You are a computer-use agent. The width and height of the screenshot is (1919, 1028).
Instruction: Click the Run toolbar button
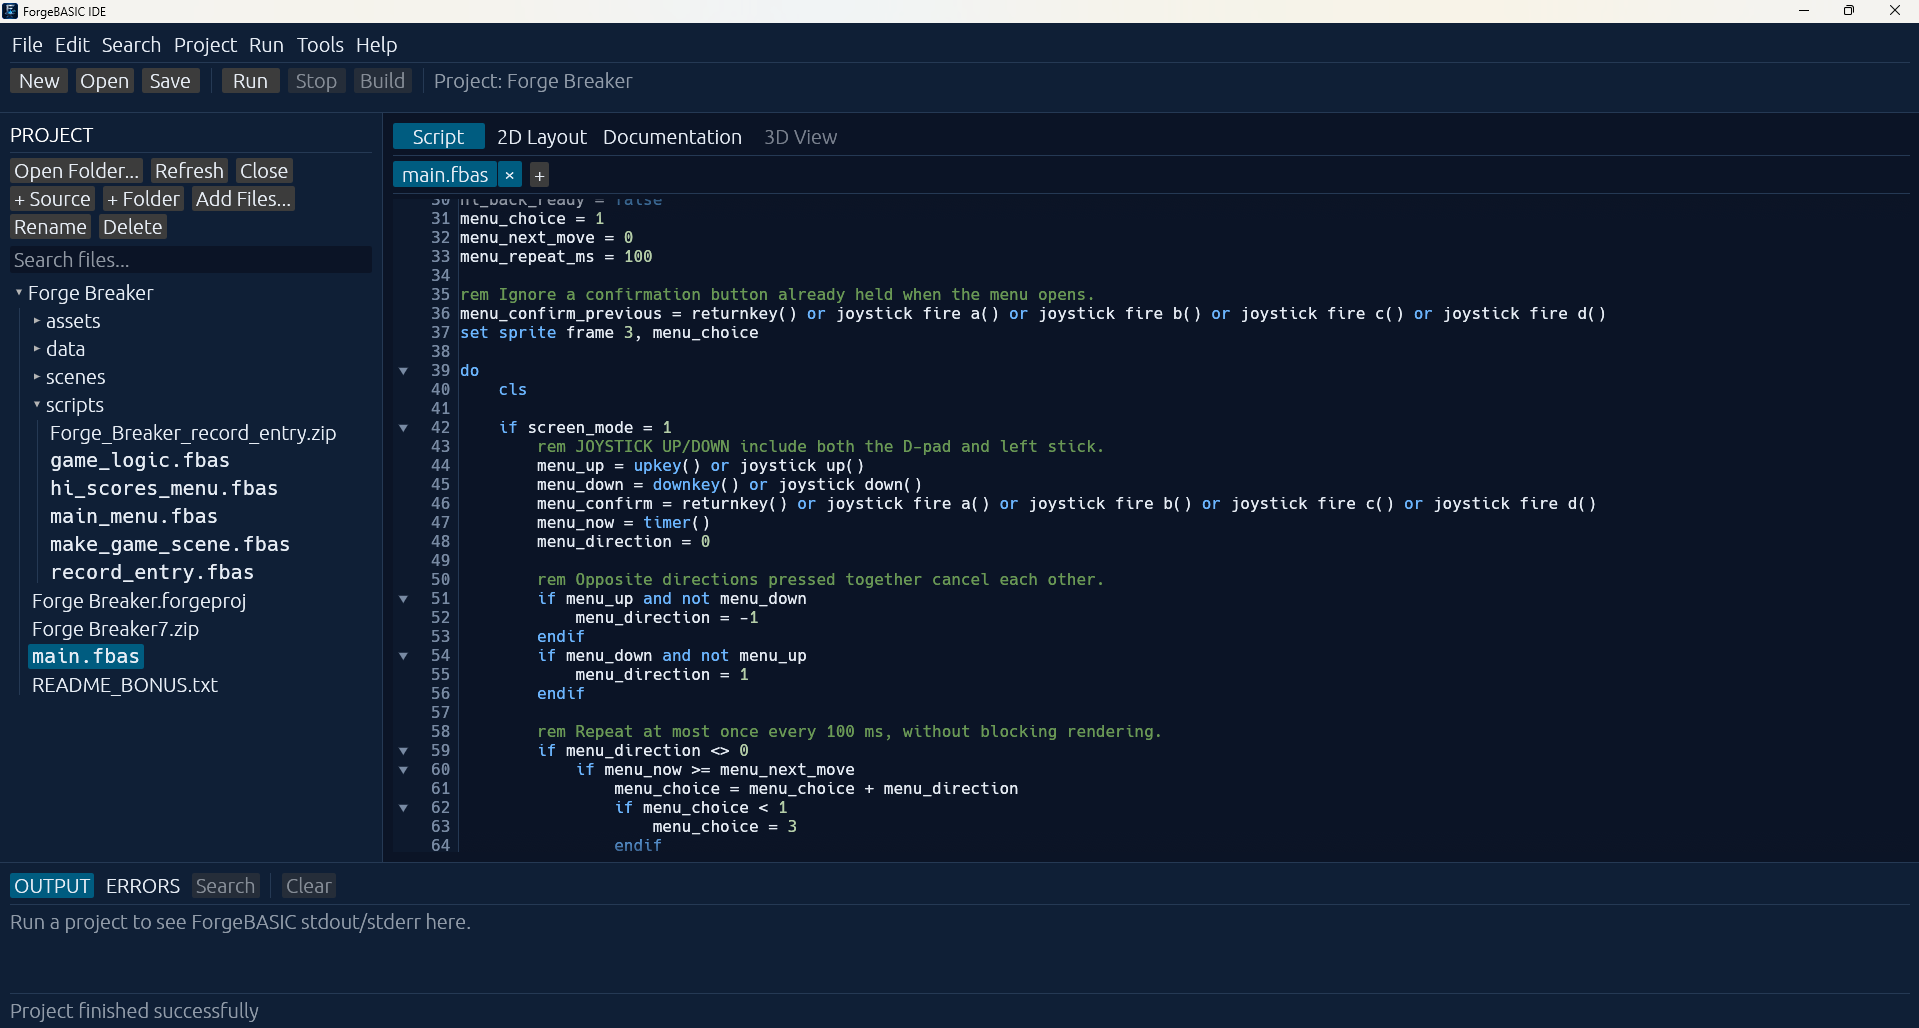click(250, 81)
